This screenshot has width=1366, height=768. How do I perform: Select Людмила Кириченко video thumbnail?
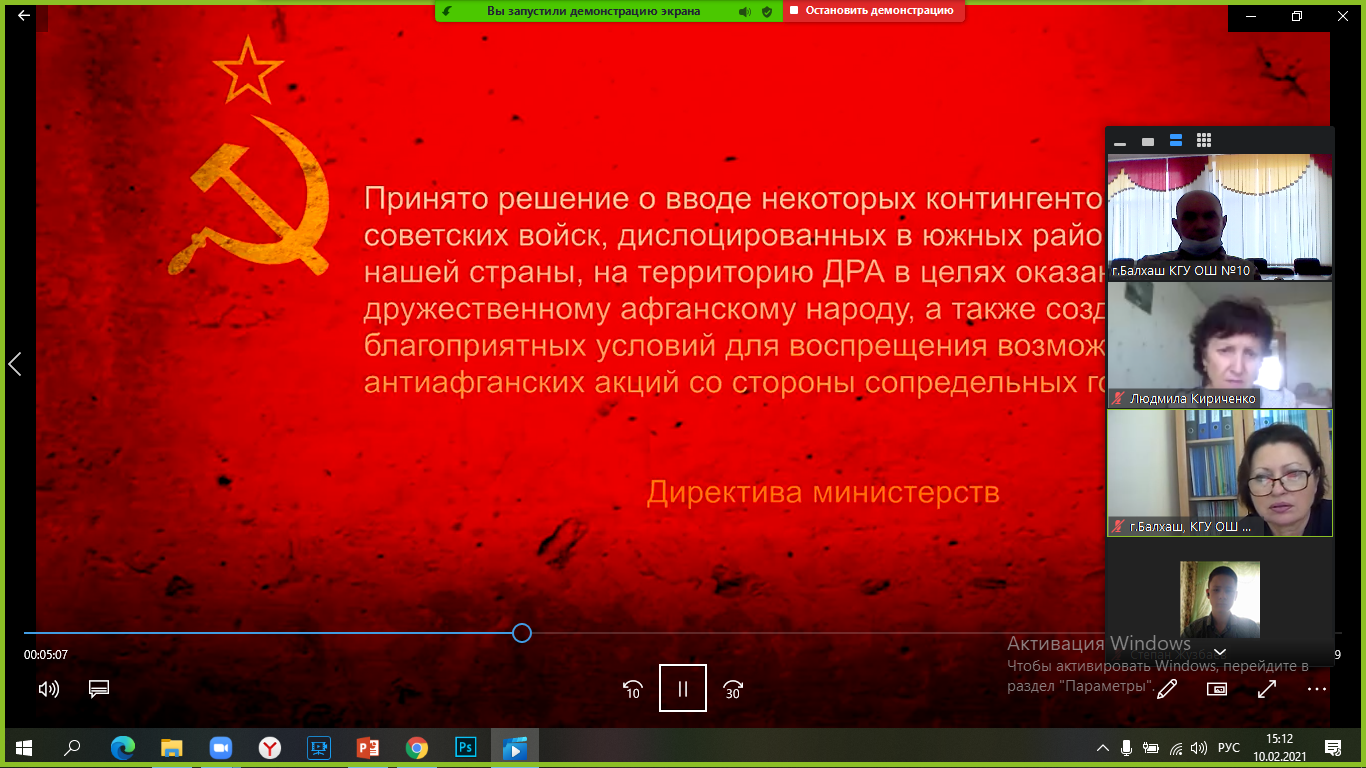pyautogui.click(x=1219, y=345)
